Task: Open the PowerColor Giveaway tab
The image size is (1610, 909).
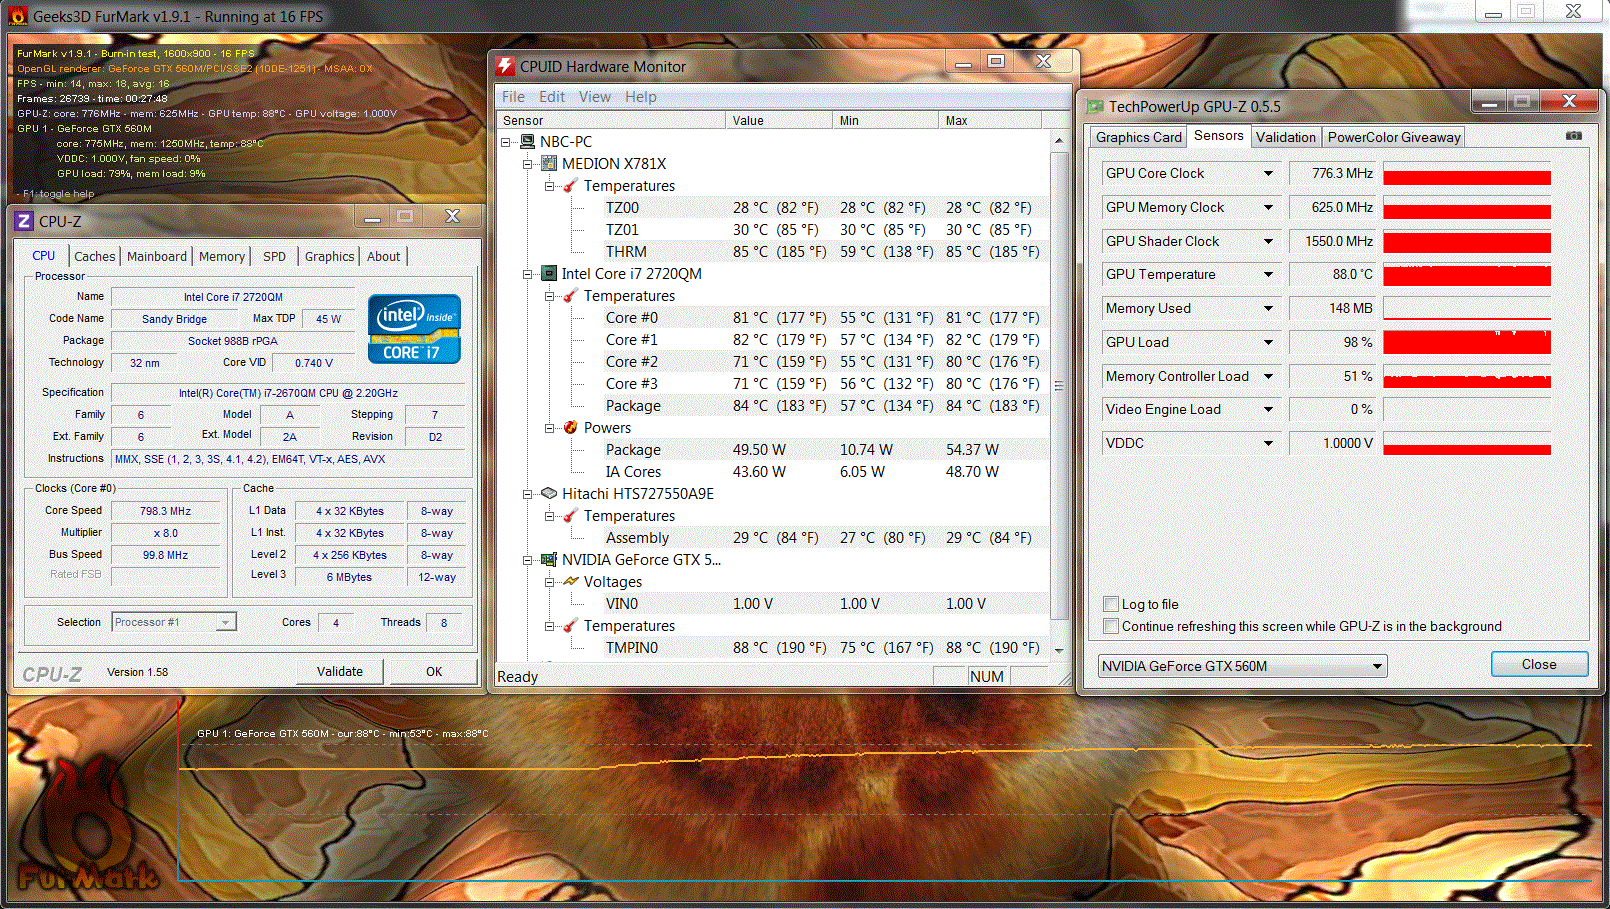Action: click(1394, 138)
